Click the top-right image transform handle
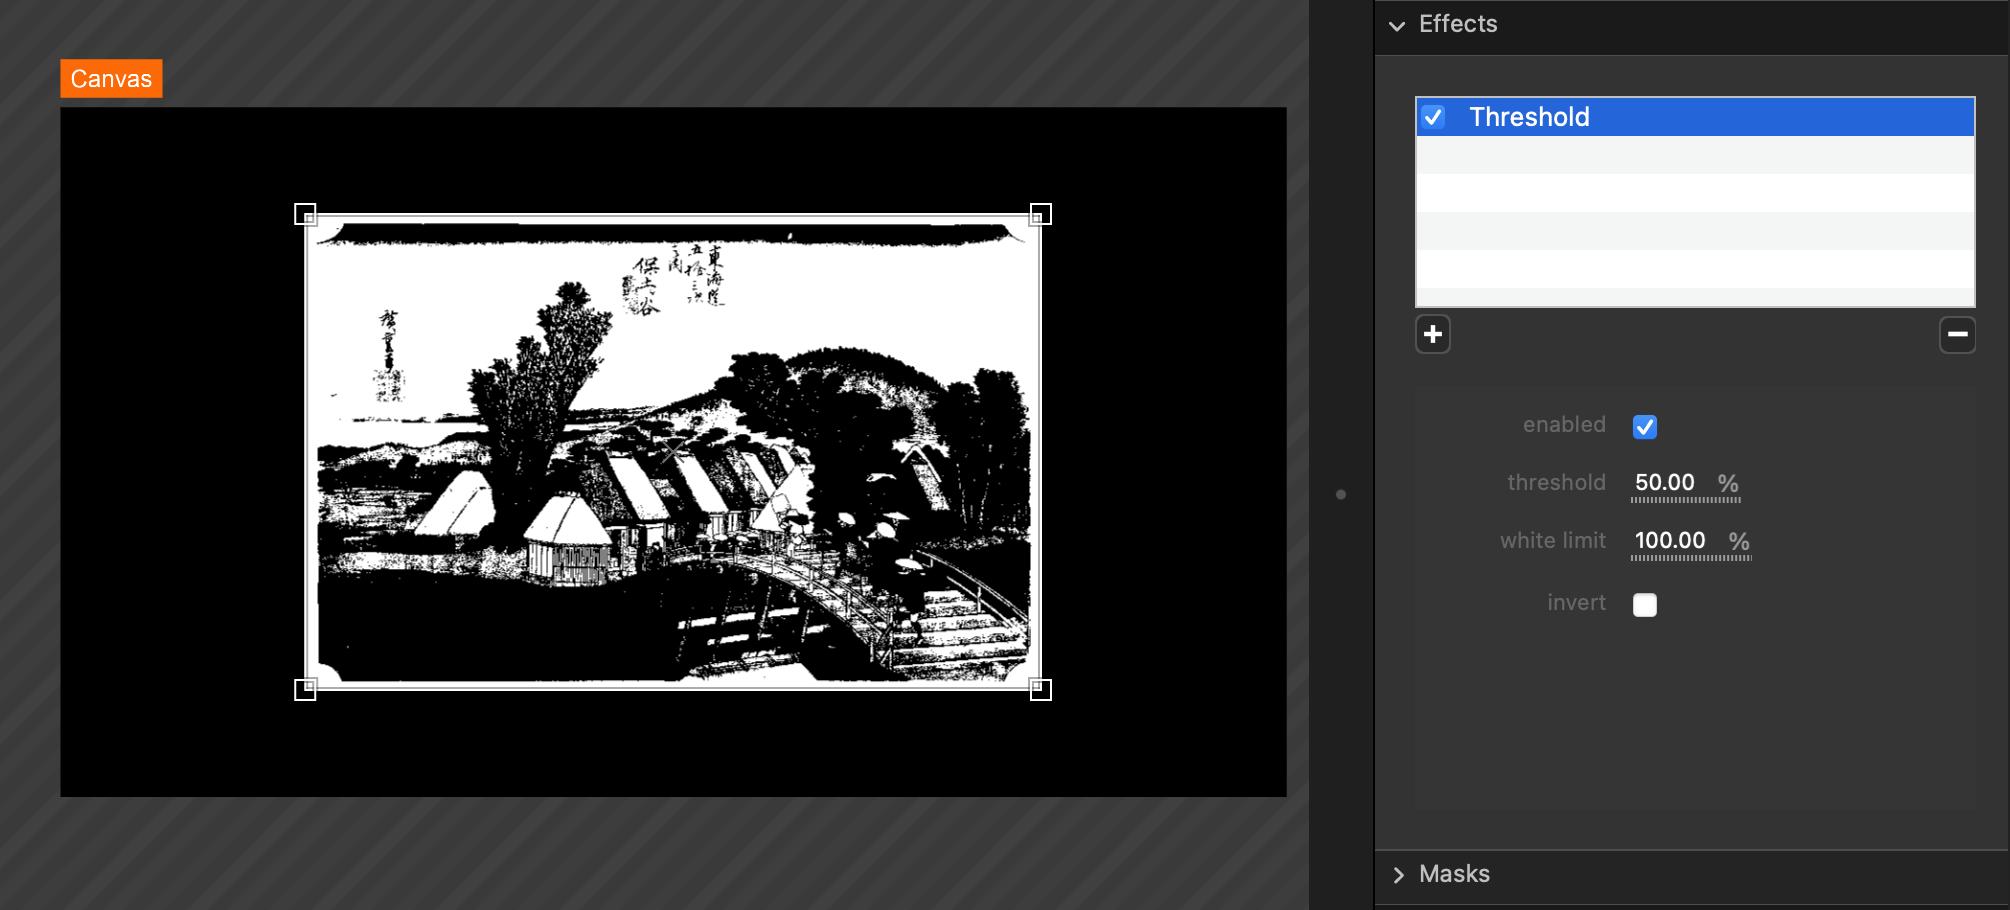Viewport: 2010px width, 910px height. pyautogui.click(x=1040, y=214)
